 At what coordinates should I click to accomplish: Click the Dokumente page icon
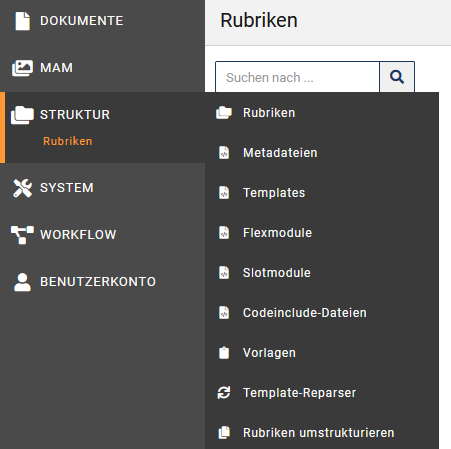click(23, 21)
